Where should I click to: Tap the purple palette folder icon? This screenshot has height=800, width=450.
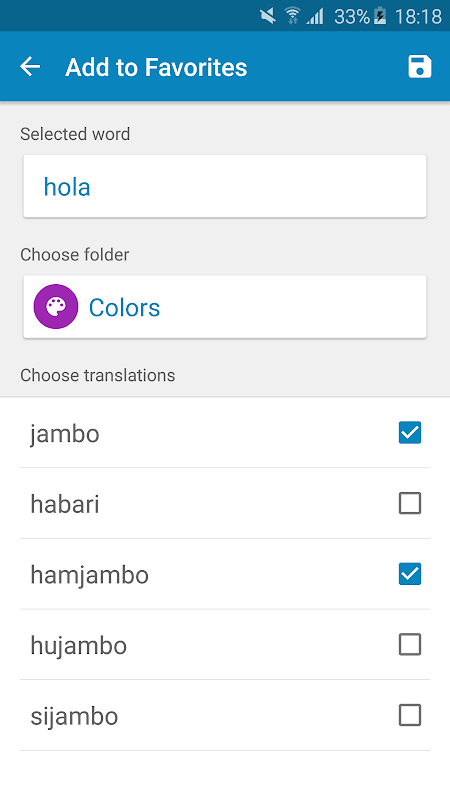(x=56, y=307)
